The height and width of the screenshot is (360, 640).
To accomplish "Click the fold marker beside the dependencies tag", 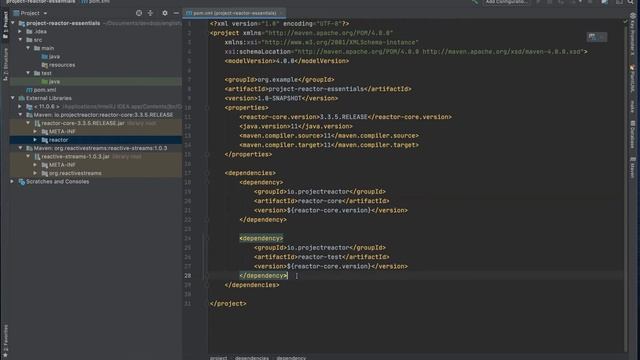I will [x=207, y=173].
